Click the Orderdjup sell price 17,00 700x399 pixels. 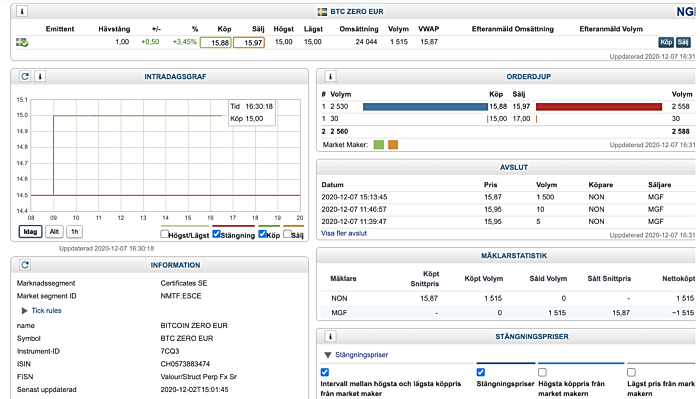pos(521,119)
